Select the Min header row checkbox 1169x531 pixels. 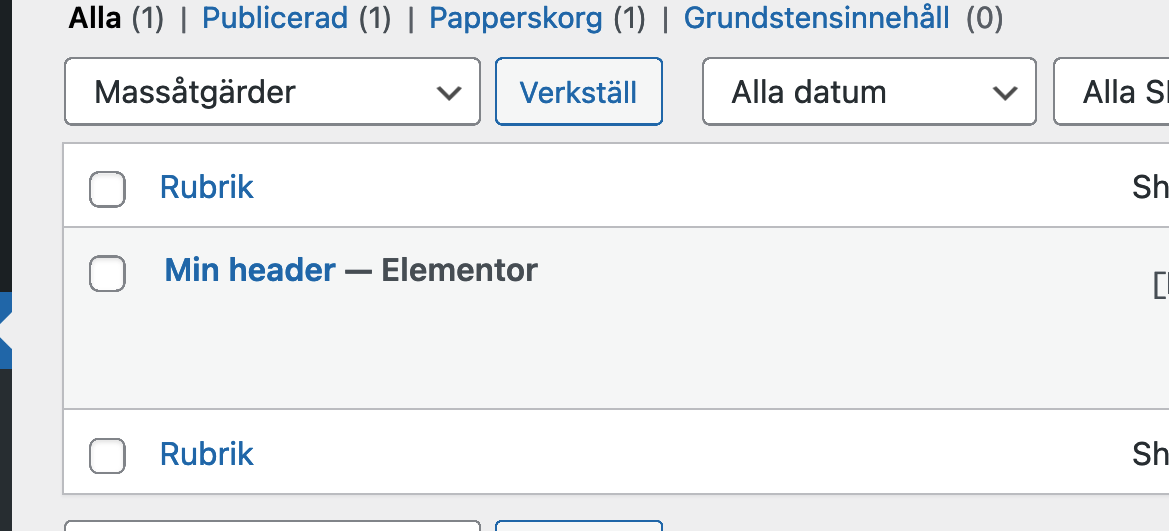click(107, 273)
